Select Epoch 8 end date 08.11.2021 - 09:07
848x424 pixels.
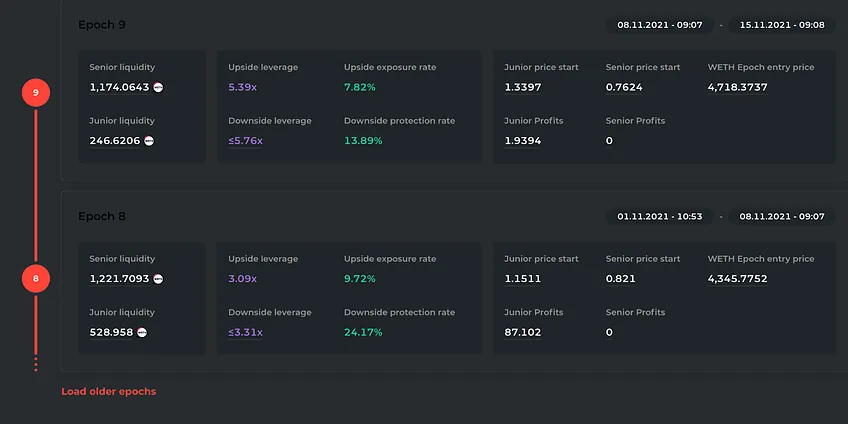pos(782,216)
